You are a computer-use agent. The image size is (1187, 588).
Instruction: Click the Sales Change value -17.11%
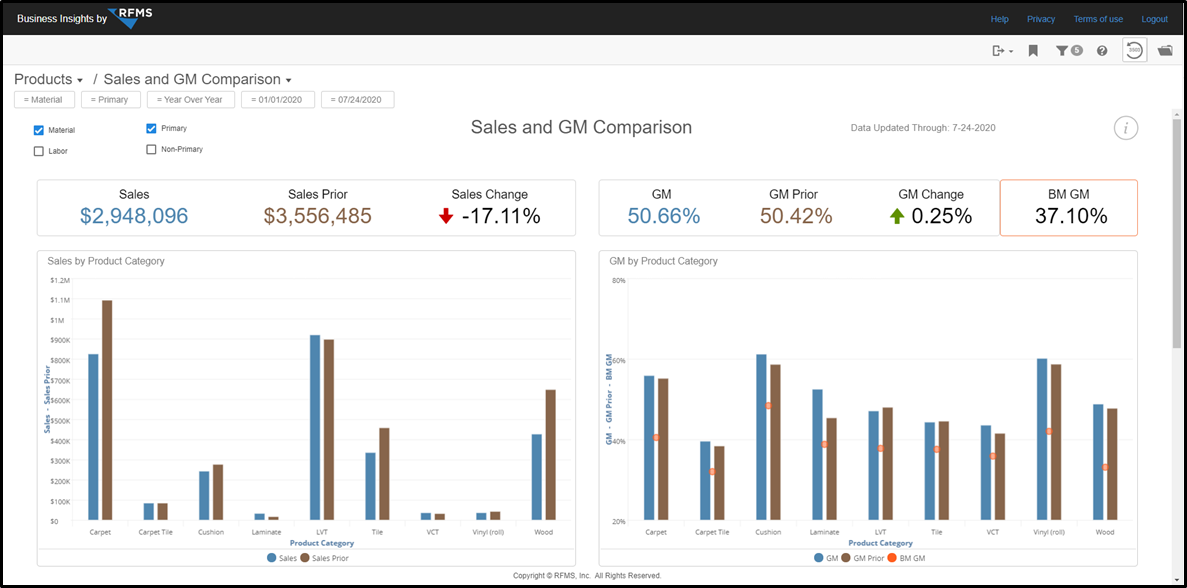tap(501, 216)
